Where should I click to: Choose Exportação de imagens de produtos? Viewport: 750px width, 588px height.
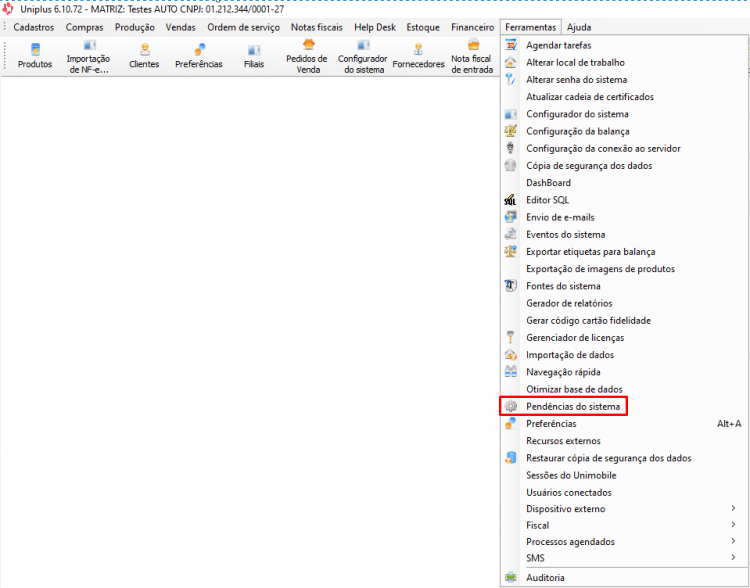tap(624, 269)
